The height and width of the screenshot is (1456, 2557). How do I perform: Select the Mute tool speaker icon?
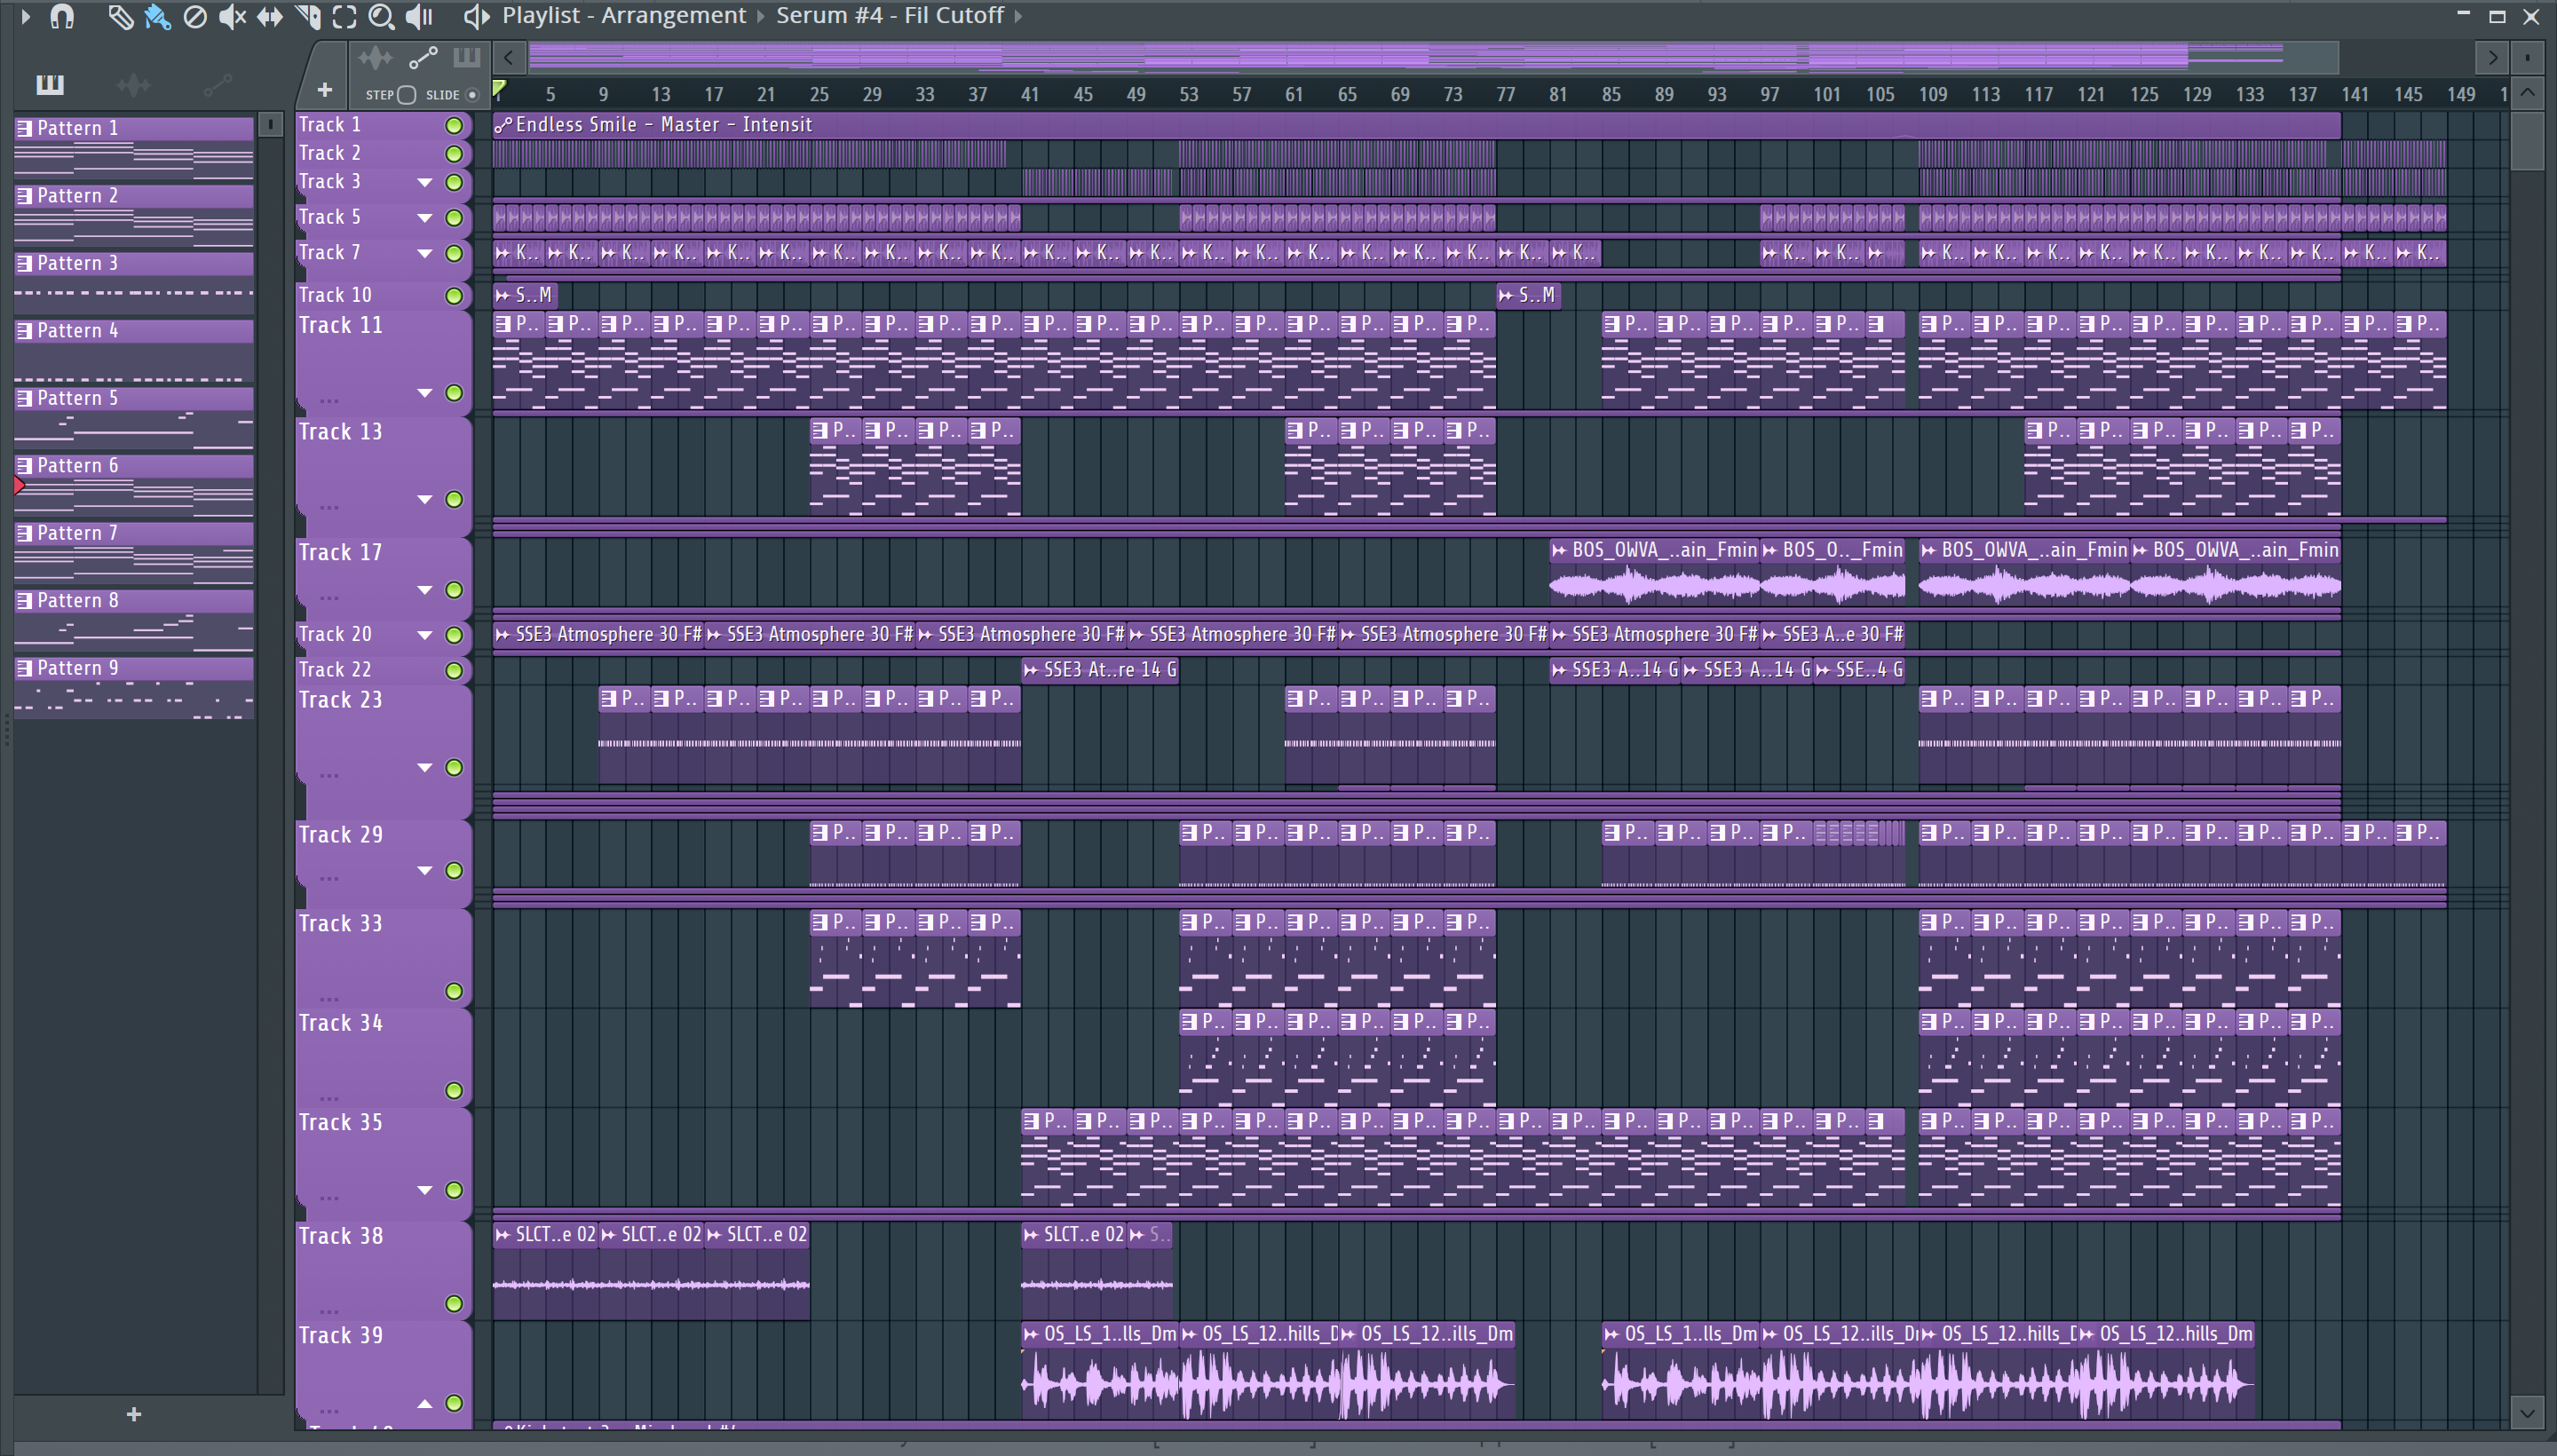232,16
